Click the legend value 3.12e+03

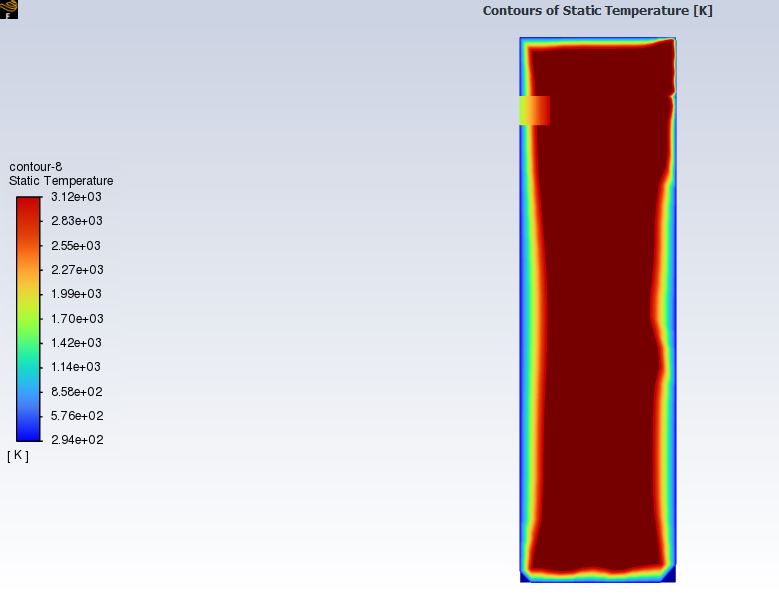[x=77, y=197]
